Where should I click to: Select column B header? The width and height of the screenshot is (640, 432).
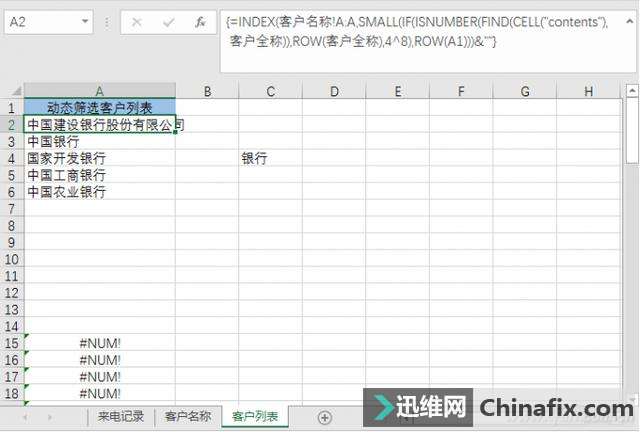(x=207, y=91)
